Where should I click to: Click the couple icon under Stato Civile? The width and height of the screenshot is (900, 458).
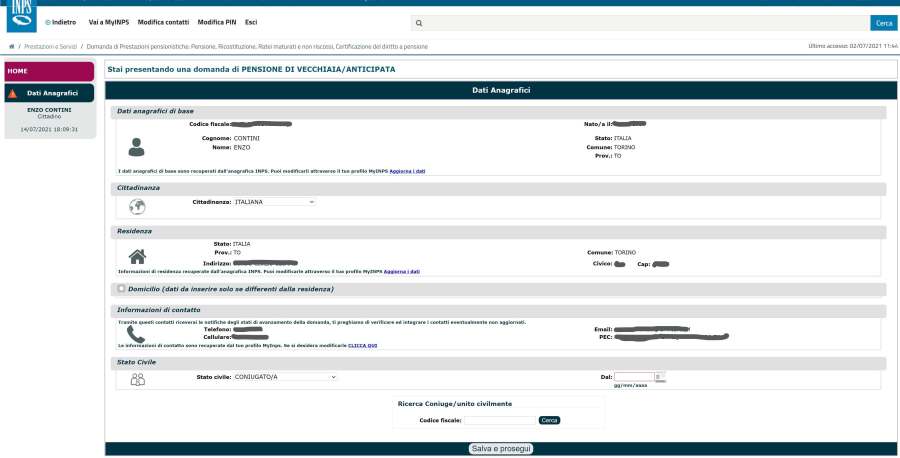pyautogui.click(x=138, y=378)
